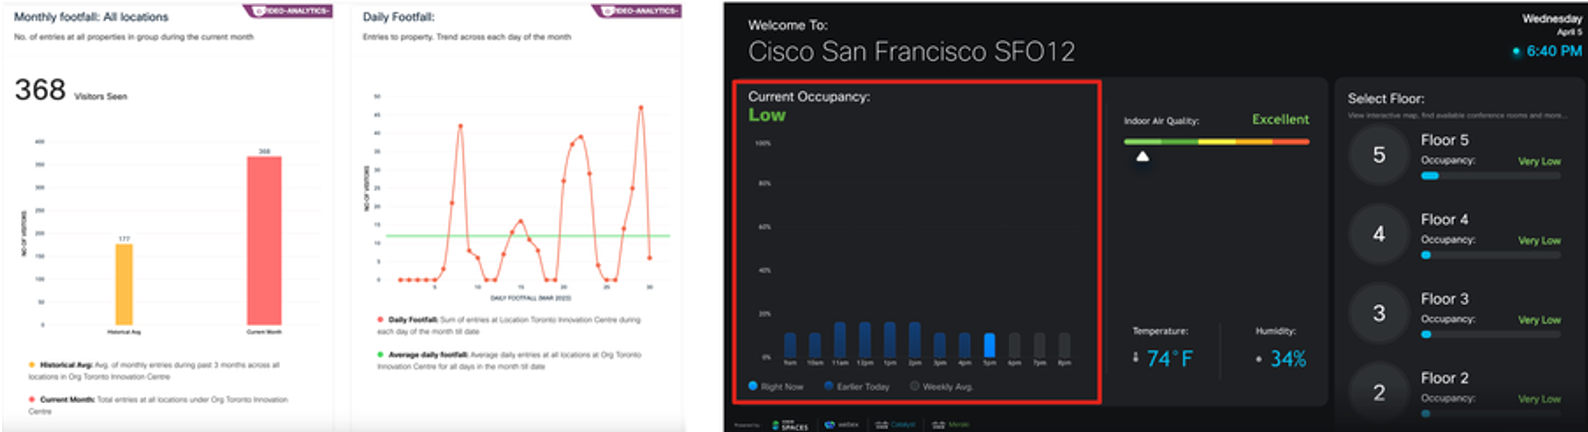The height and width of the screenshot is (432, 1588).
Task: Click the Current Month red bar
Action: tap(264, 240)
